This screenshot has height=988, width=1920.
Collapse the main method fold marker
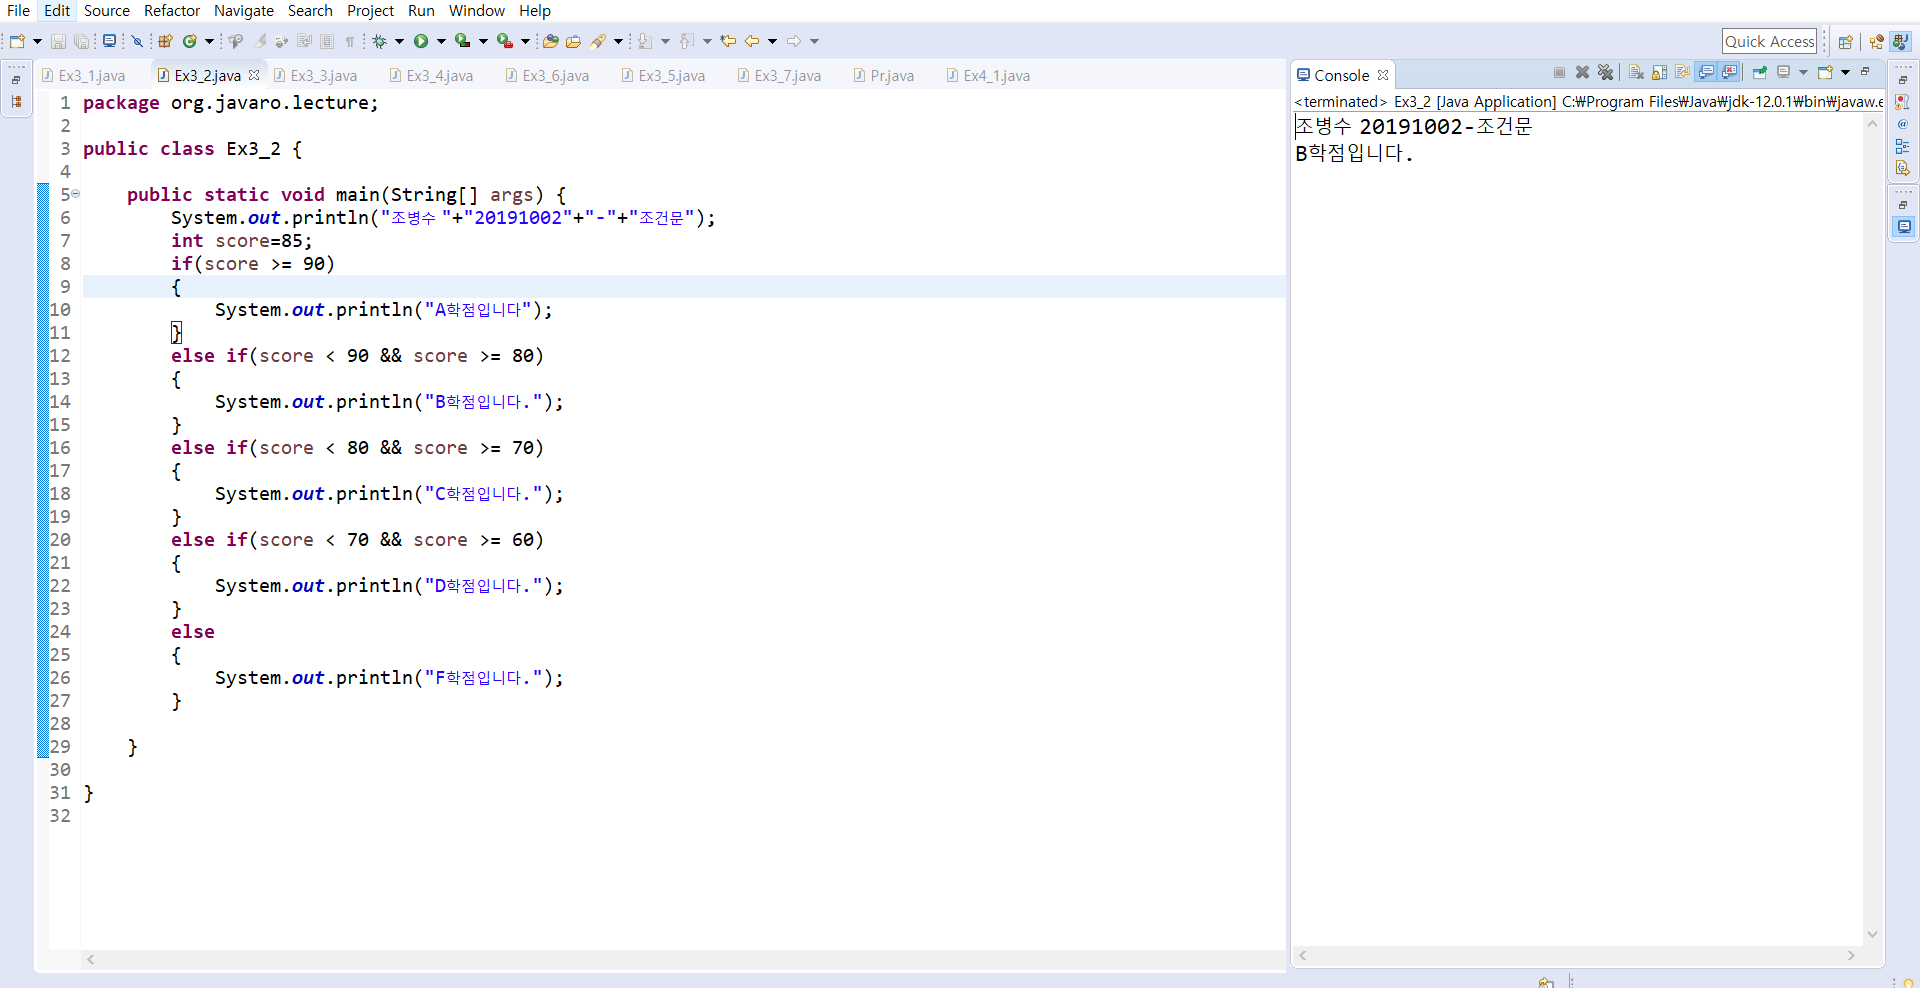[x=76, y=194]
